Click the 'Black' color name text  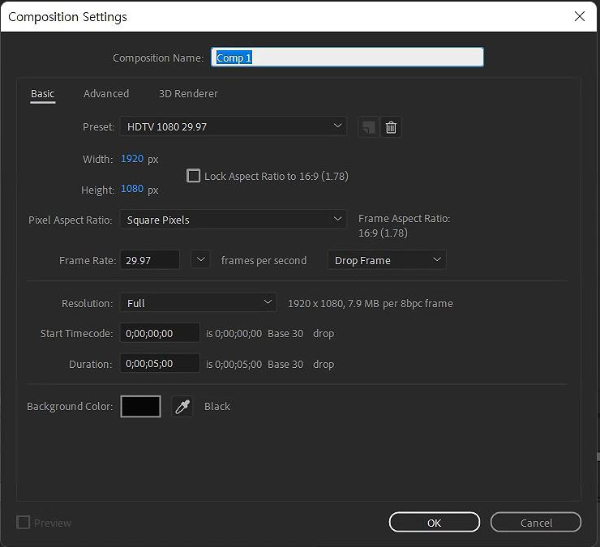(217, 407)
